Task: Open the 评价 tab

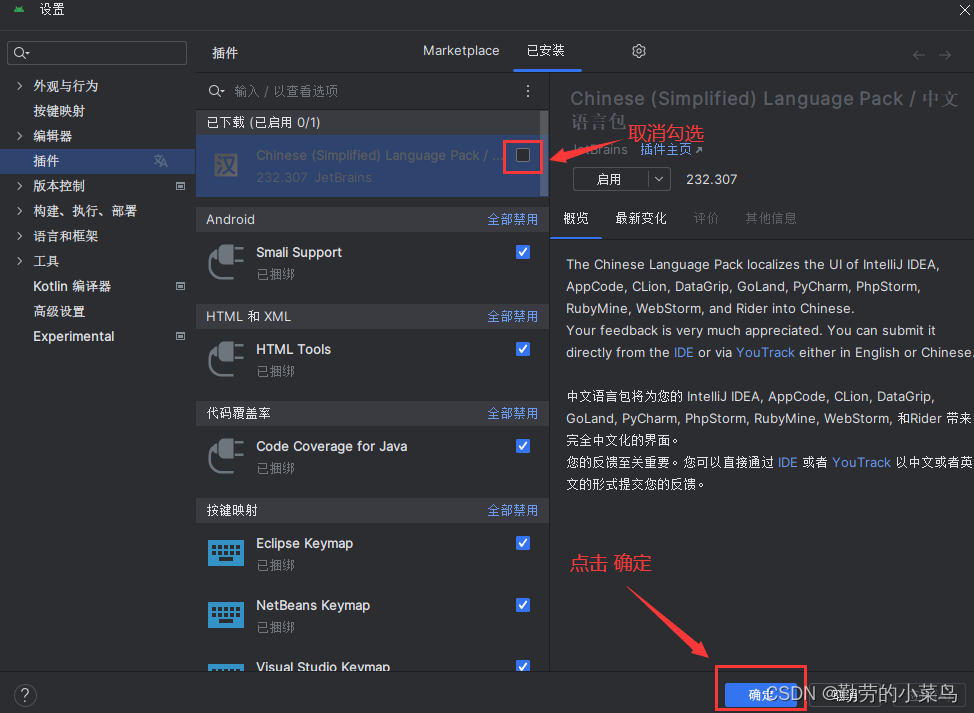Action: pyautogui.click(x=706, y=218)
